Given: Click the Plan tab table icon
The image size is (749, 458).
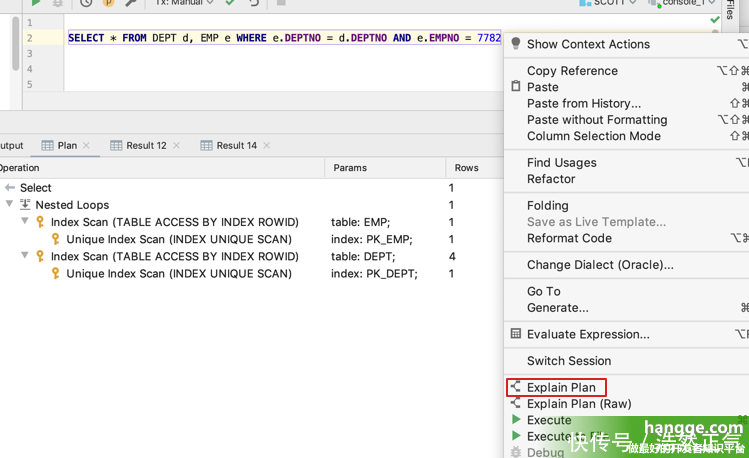Looking at the screenshot, I should (x=47, y=146).
